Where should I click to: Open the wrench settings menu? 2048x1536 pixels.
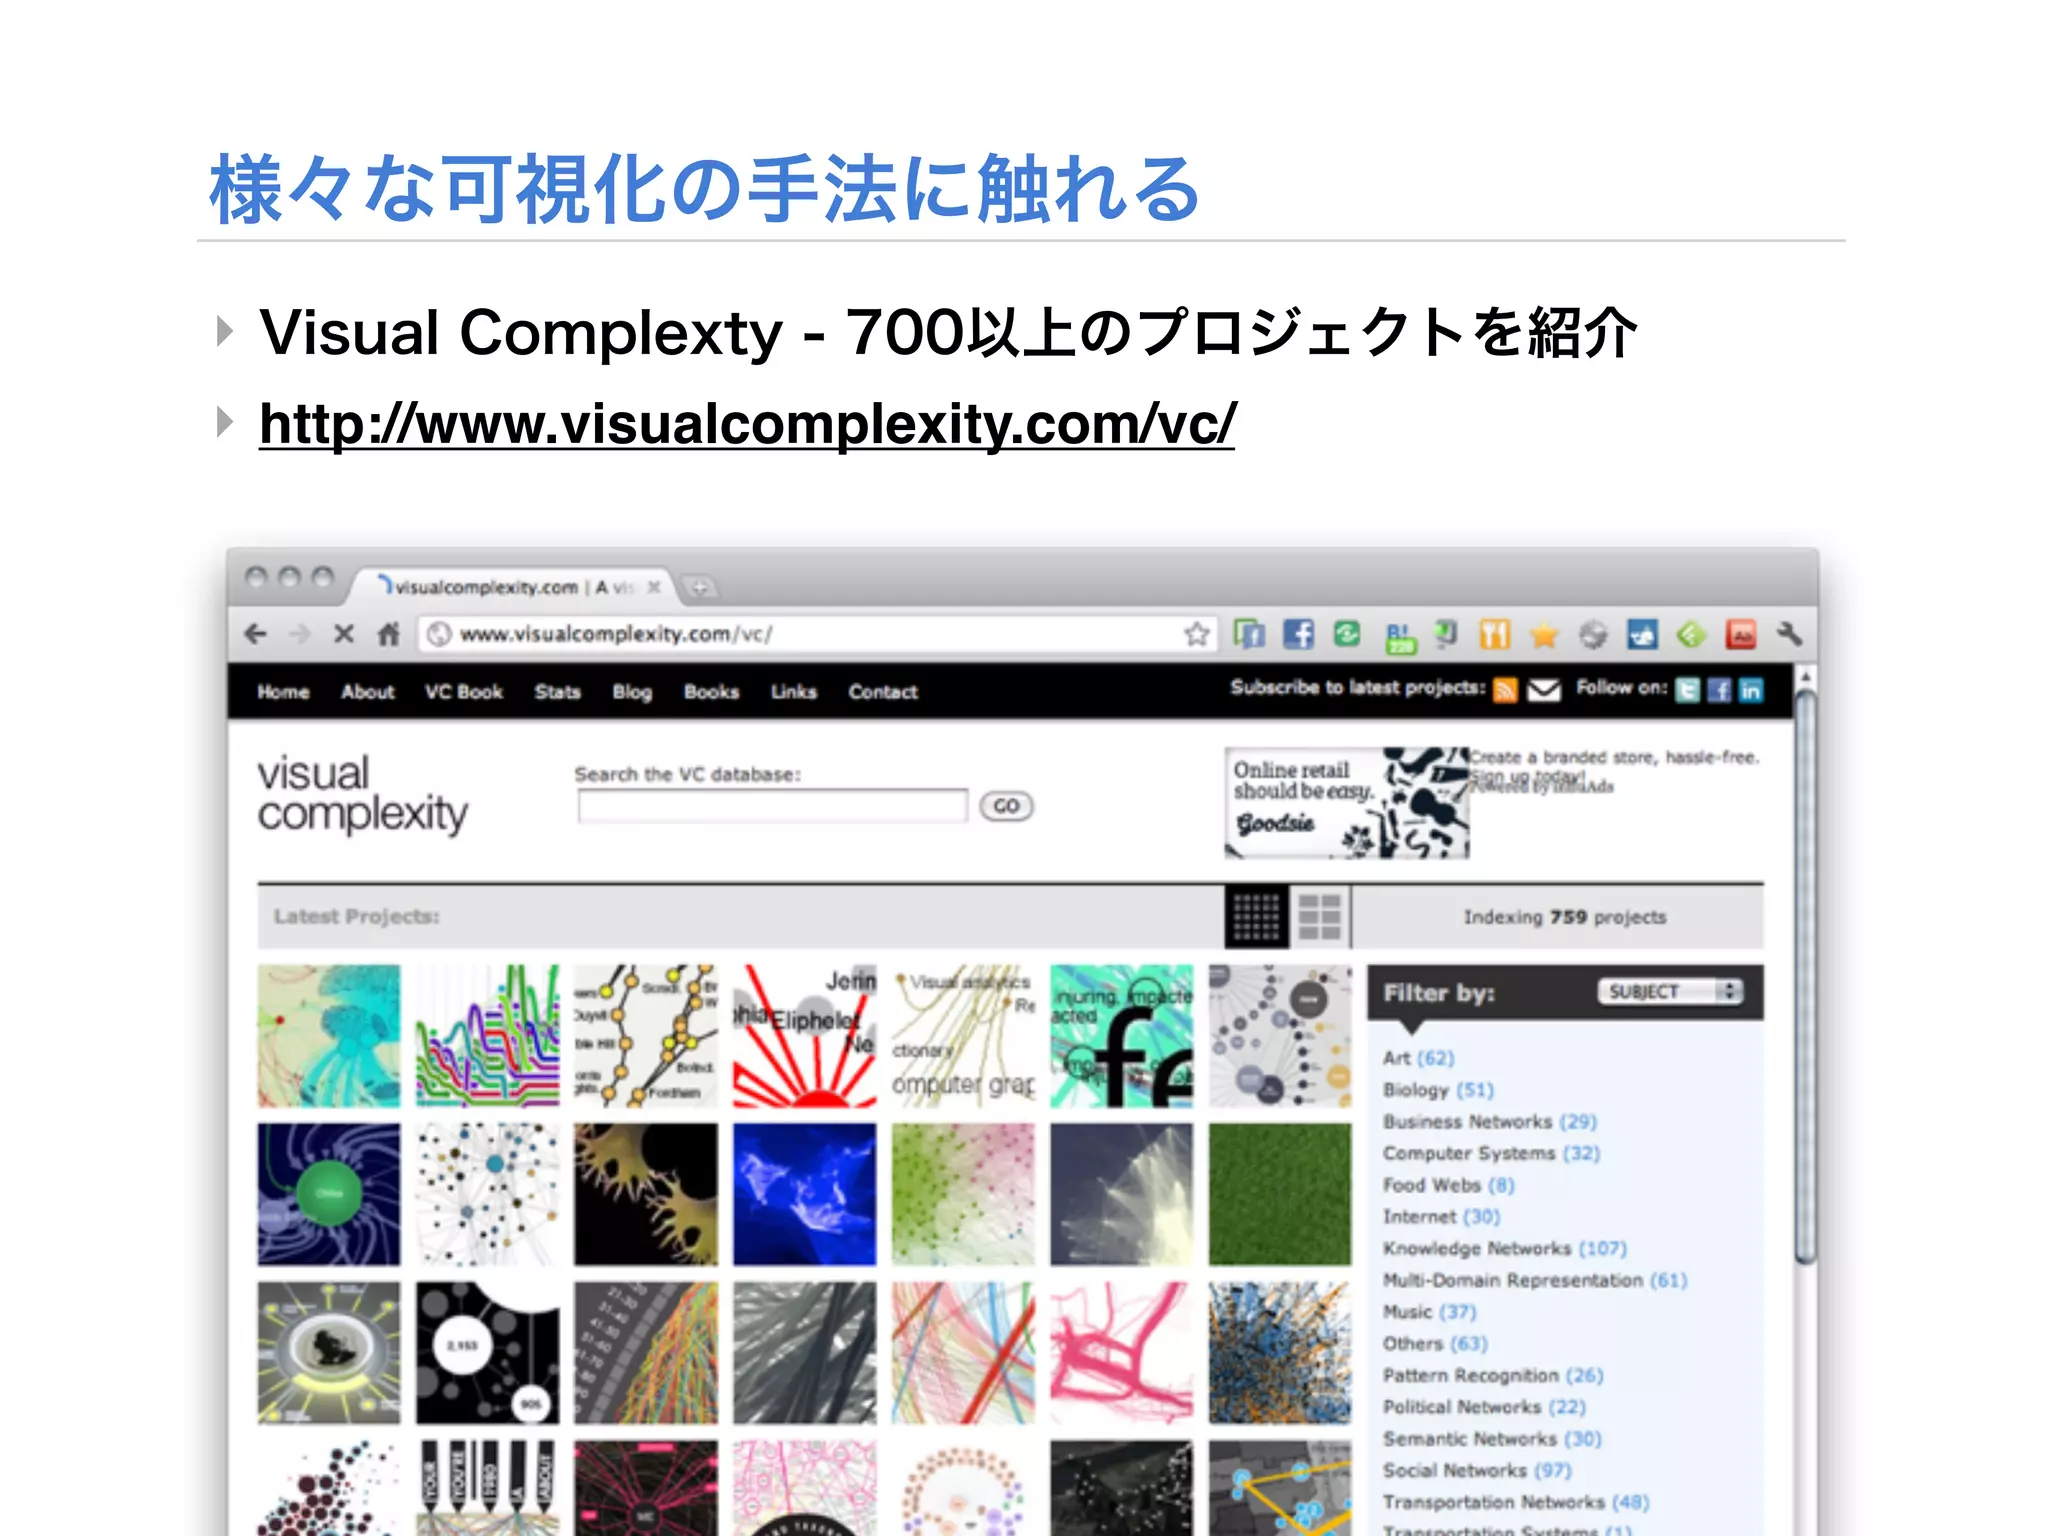pyautogui.click(x=1789, y=634)
